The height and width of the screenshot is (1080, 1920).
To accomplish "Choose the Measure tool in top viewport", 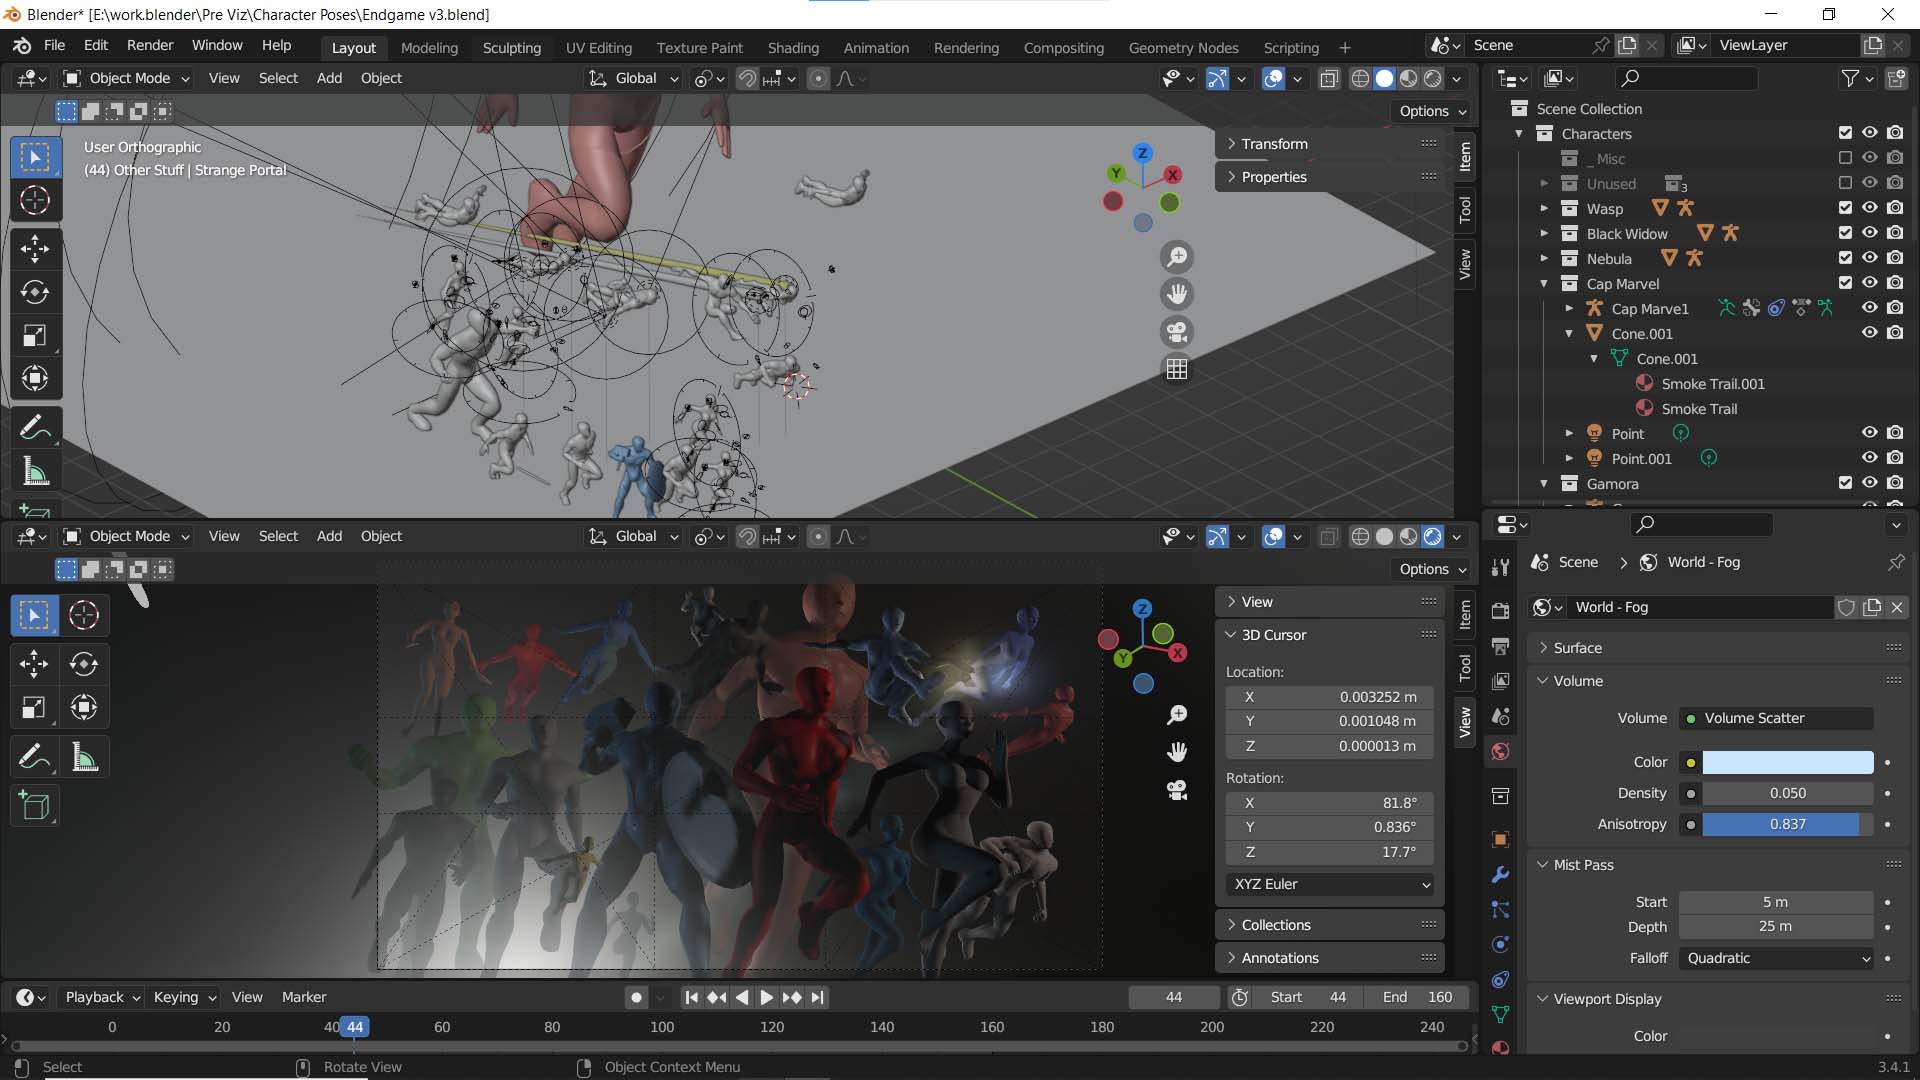I will (x=35, y=471).
